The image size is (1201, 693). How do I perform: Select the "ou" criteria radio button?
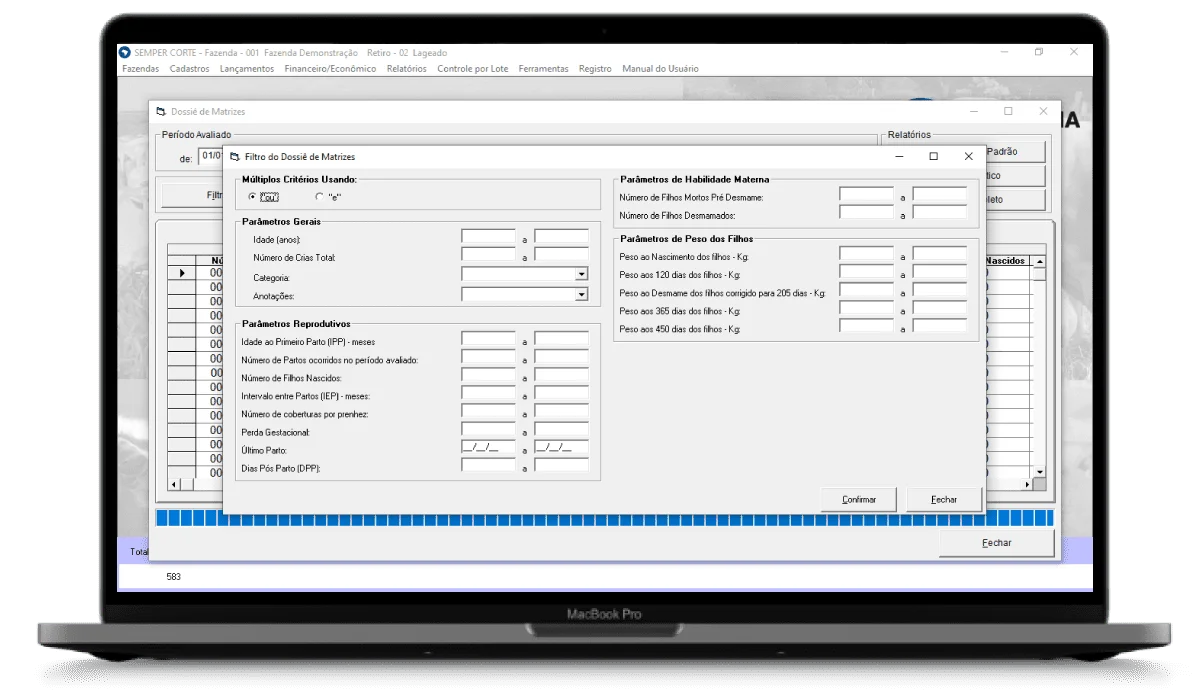(252, 196)
